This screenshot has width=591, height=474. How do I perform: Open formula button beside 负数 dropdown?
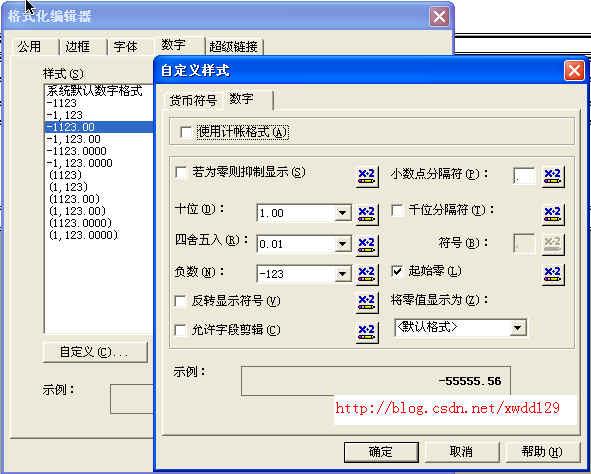[x=367, y=274]
